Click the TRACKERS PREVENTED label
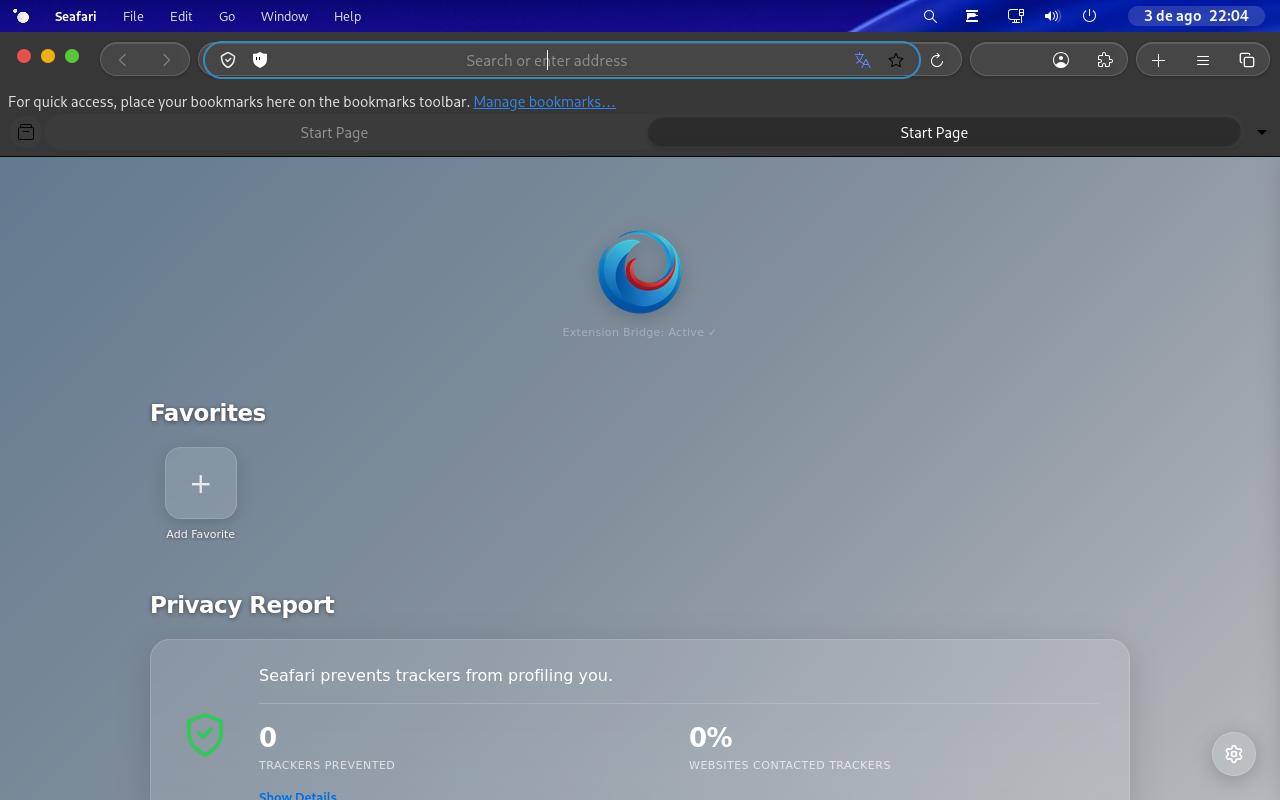 pyautogui.click(x=327, y=765)
